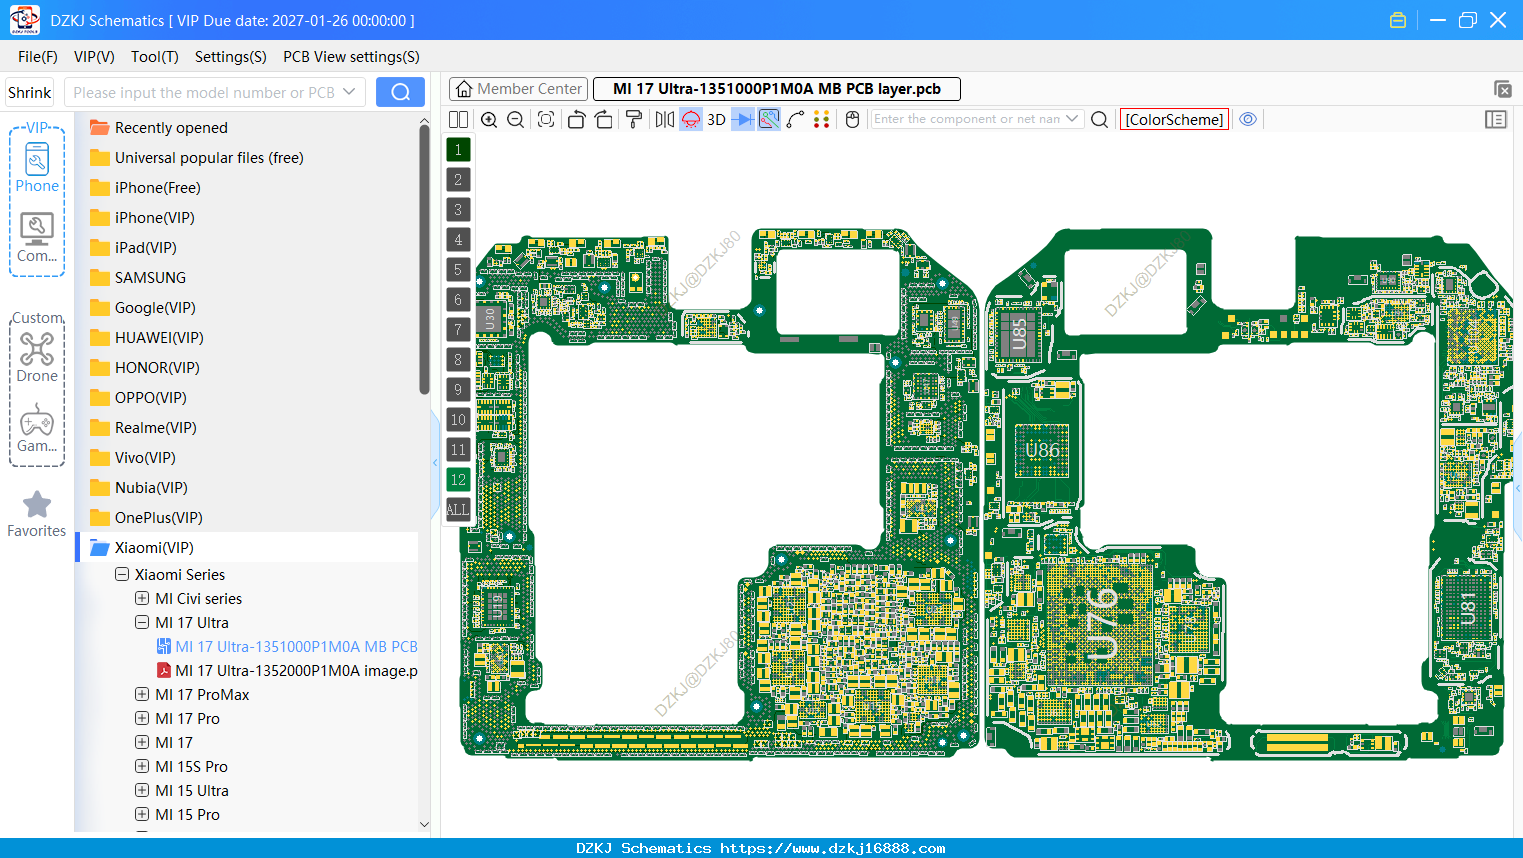Collapse the MI 17 Ultra node
Screen dimensions: 1523x858
click(x=142, y=622)
